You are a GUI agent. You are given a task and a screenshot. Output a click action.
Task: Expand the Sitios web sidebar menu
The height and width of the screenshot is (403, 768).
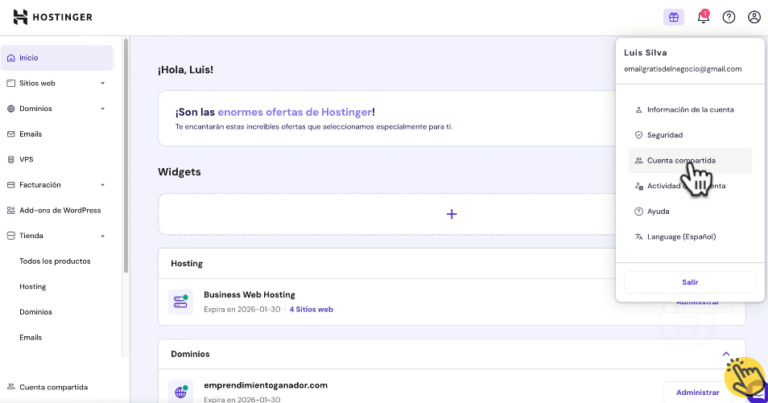click(102, 83)
